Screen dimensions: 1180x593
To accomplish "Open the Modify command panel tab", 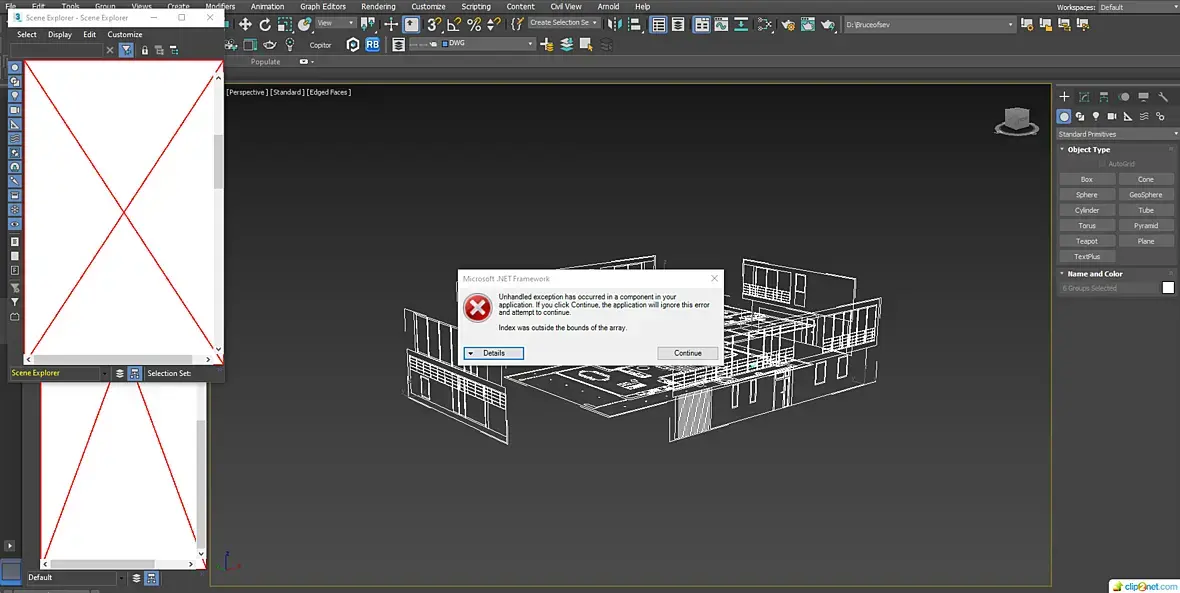I will click(1084, 97).
